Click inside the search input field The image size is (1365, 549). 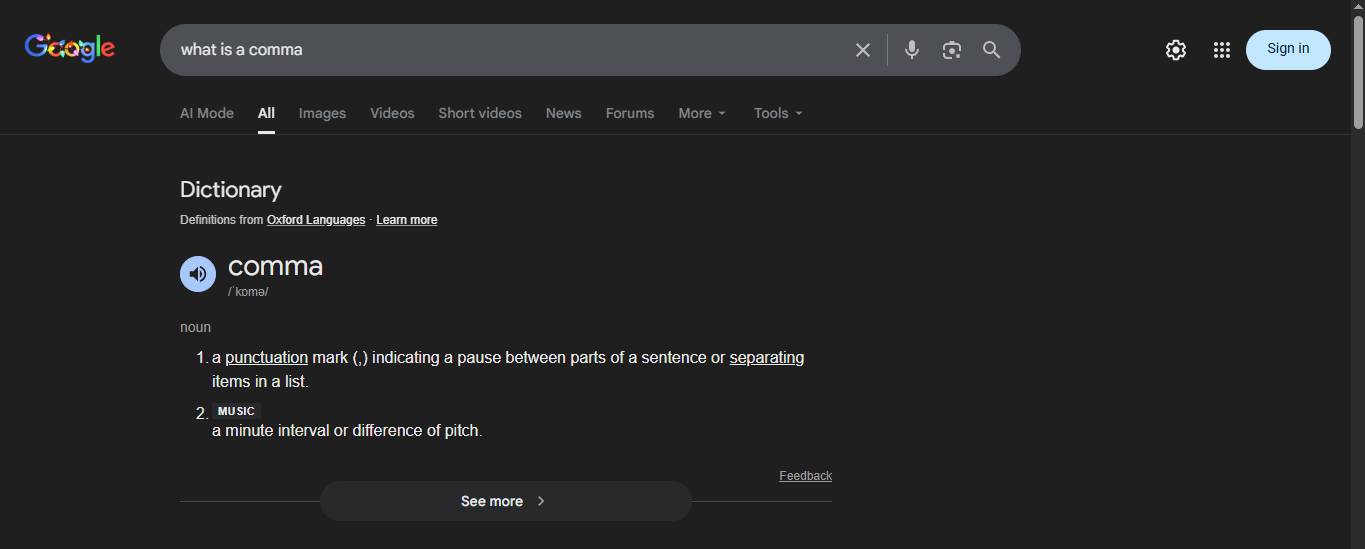click(x=500, y=50)
